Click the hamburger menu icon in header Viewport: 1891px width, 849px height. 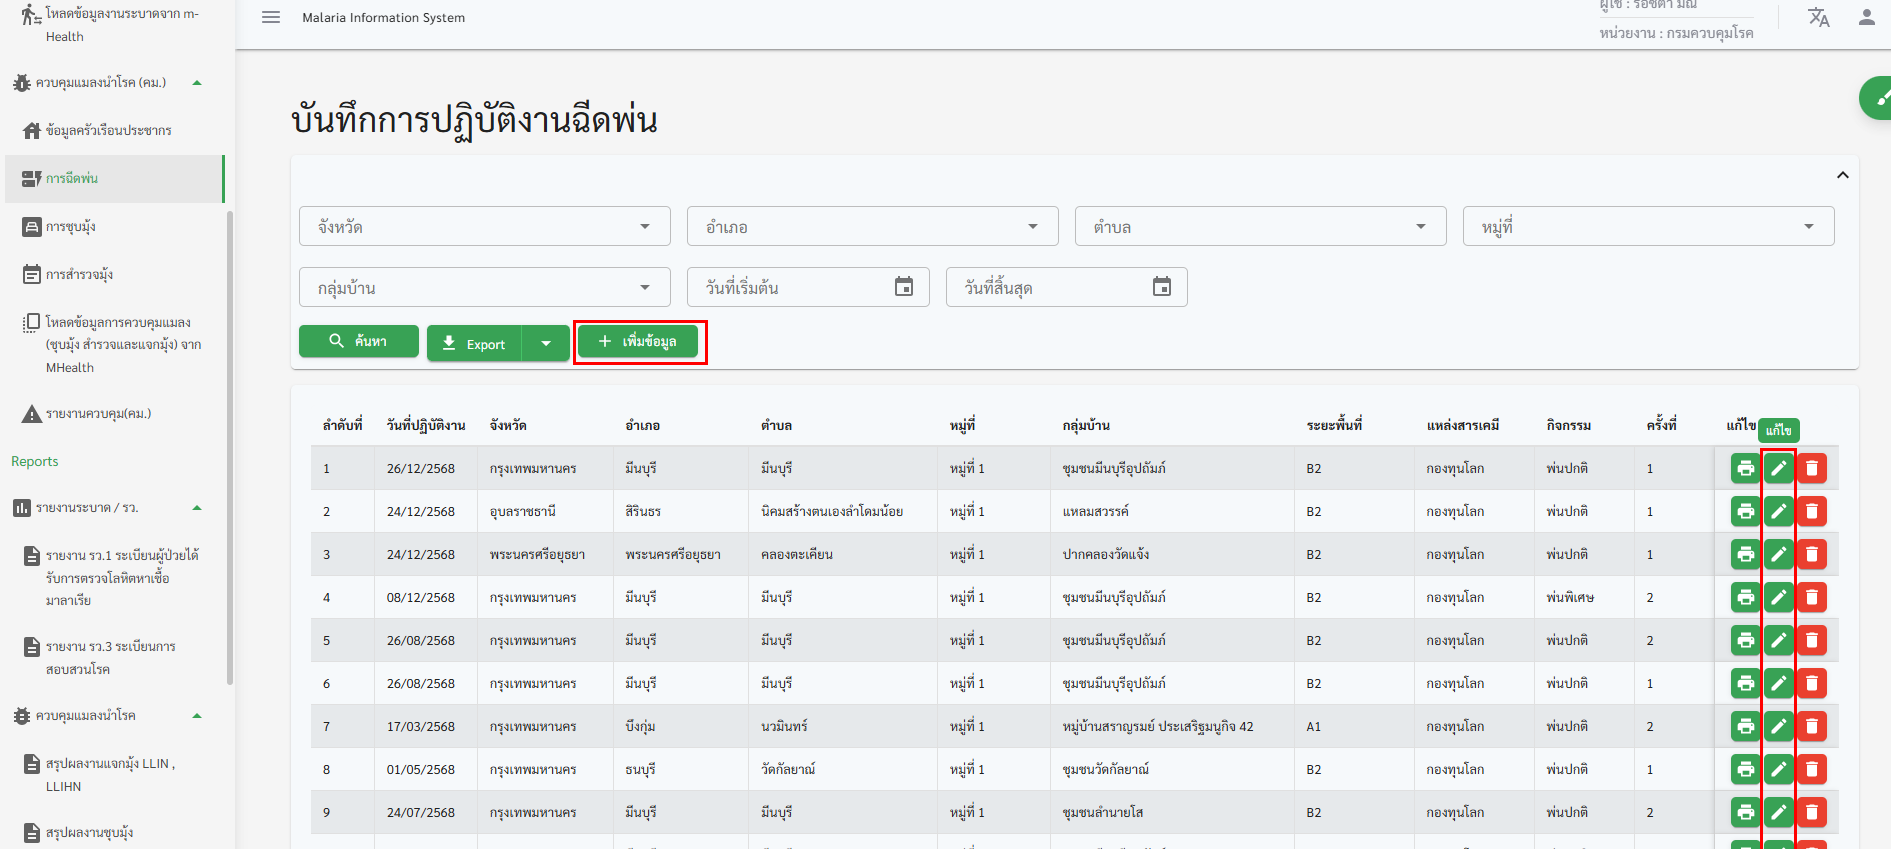pos(271,17)
